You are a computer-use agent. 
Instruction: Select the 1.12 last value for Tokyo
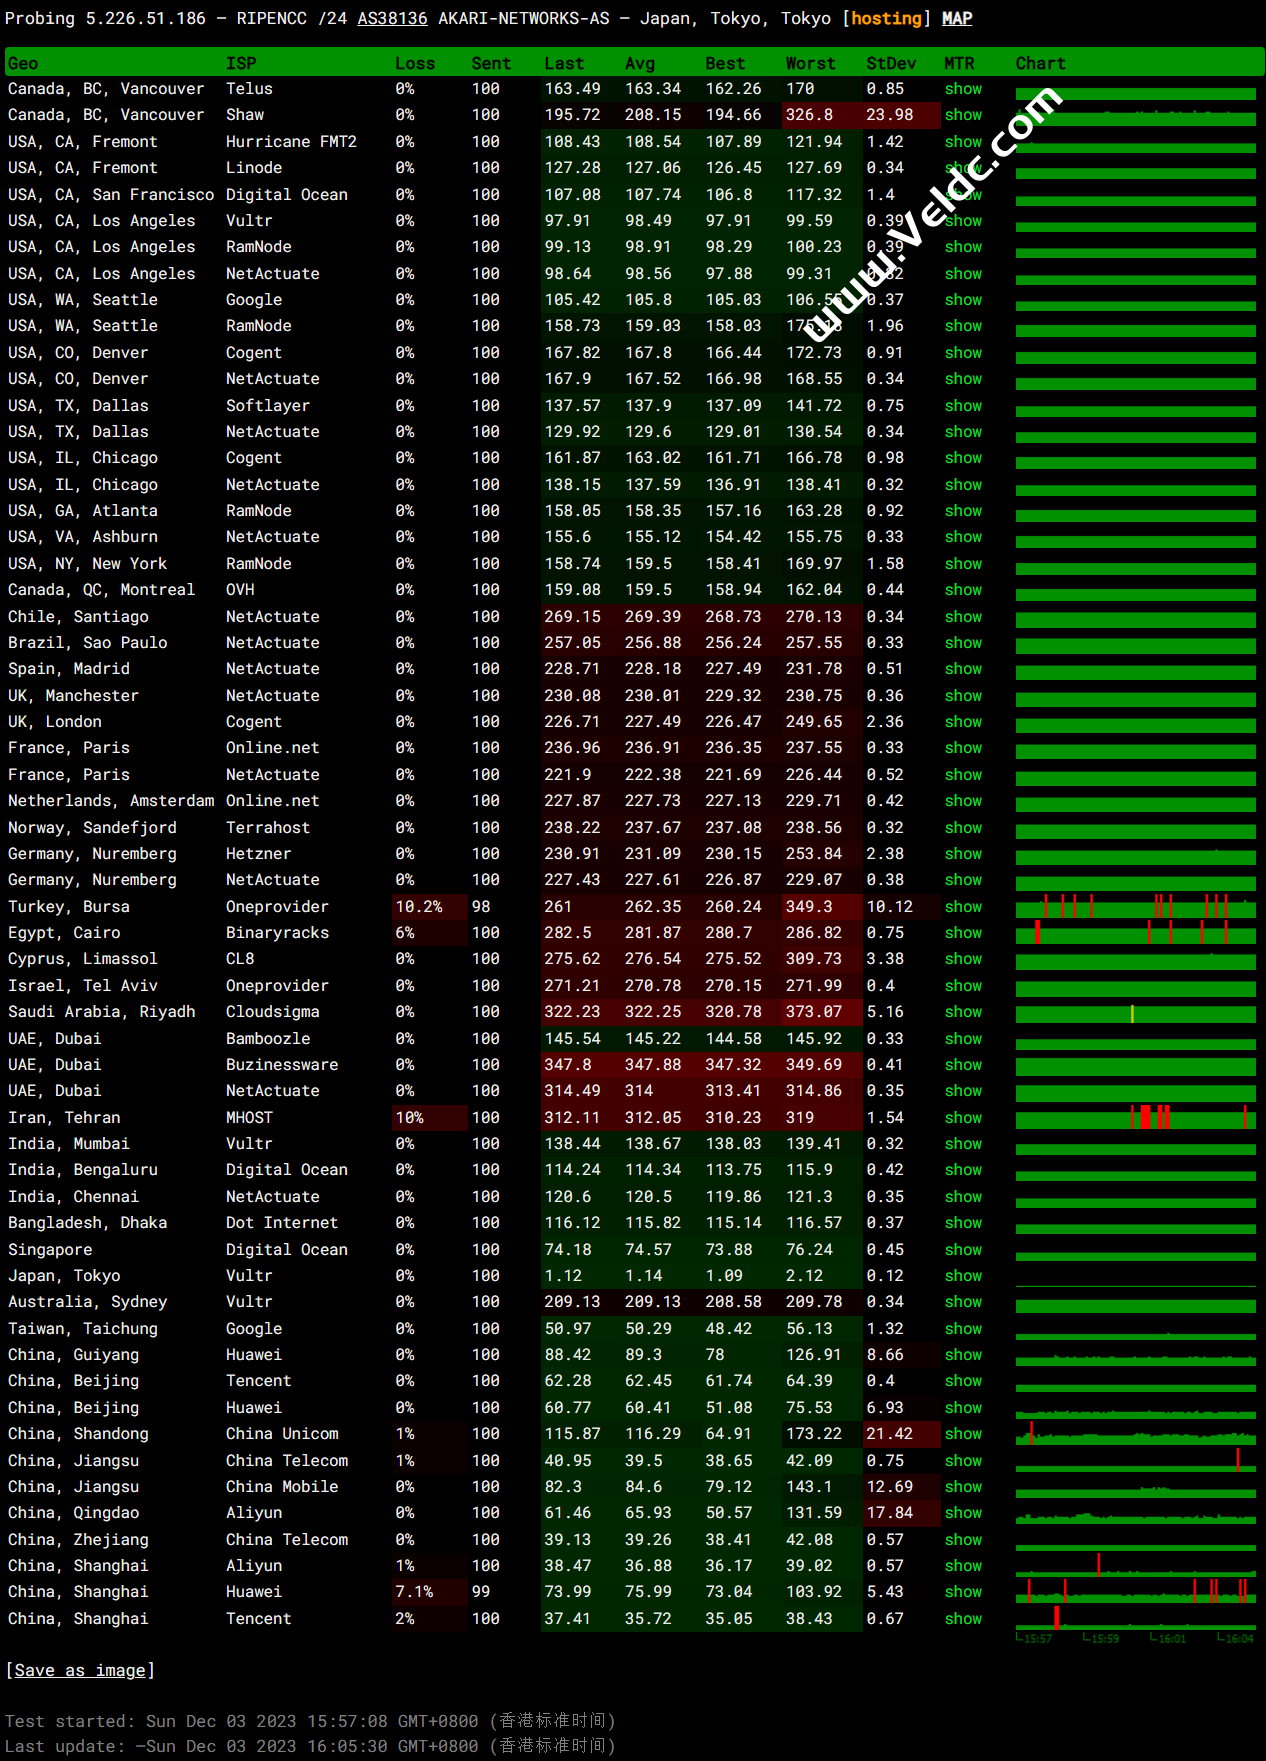click(563, 1276)
